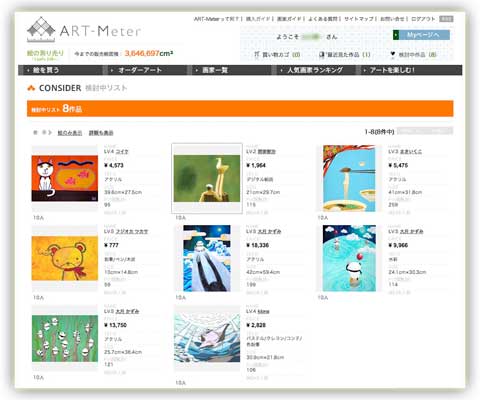Go to Myページへ button
The height and width of the screenshot is (400, 480).
pos(421,35)
